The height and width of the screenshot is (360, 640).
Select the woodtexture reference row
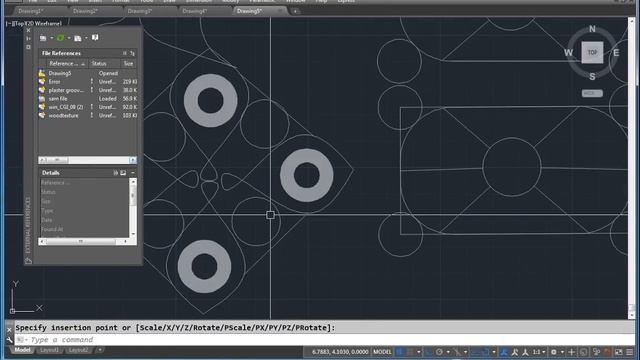87,116
